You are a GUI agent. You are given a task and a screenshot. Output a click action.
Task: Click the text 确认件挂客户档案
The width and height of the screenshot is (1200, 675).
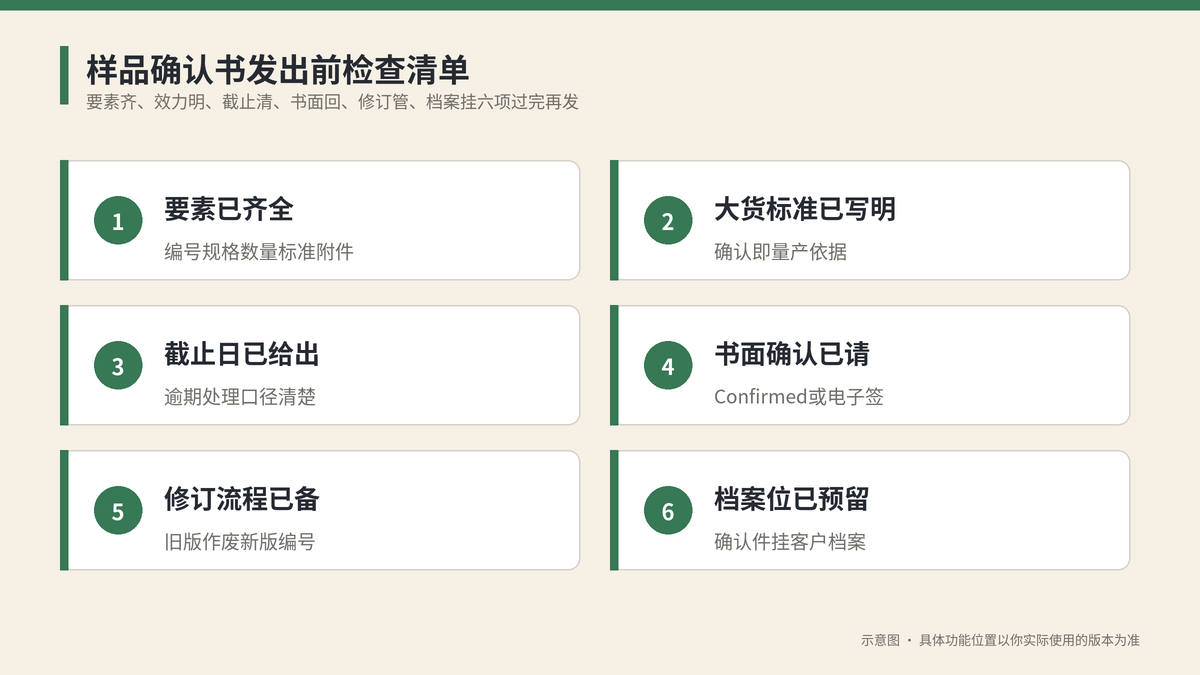(790, 542)
